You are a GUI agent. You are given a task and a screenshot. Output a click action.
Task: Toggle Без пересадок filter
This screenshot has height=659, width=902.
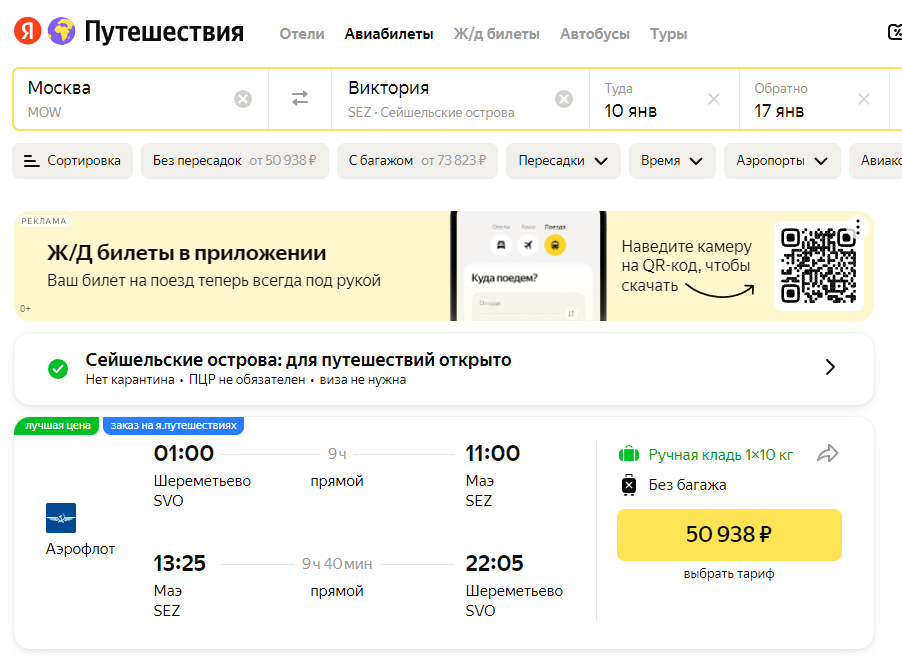point(235,160)
